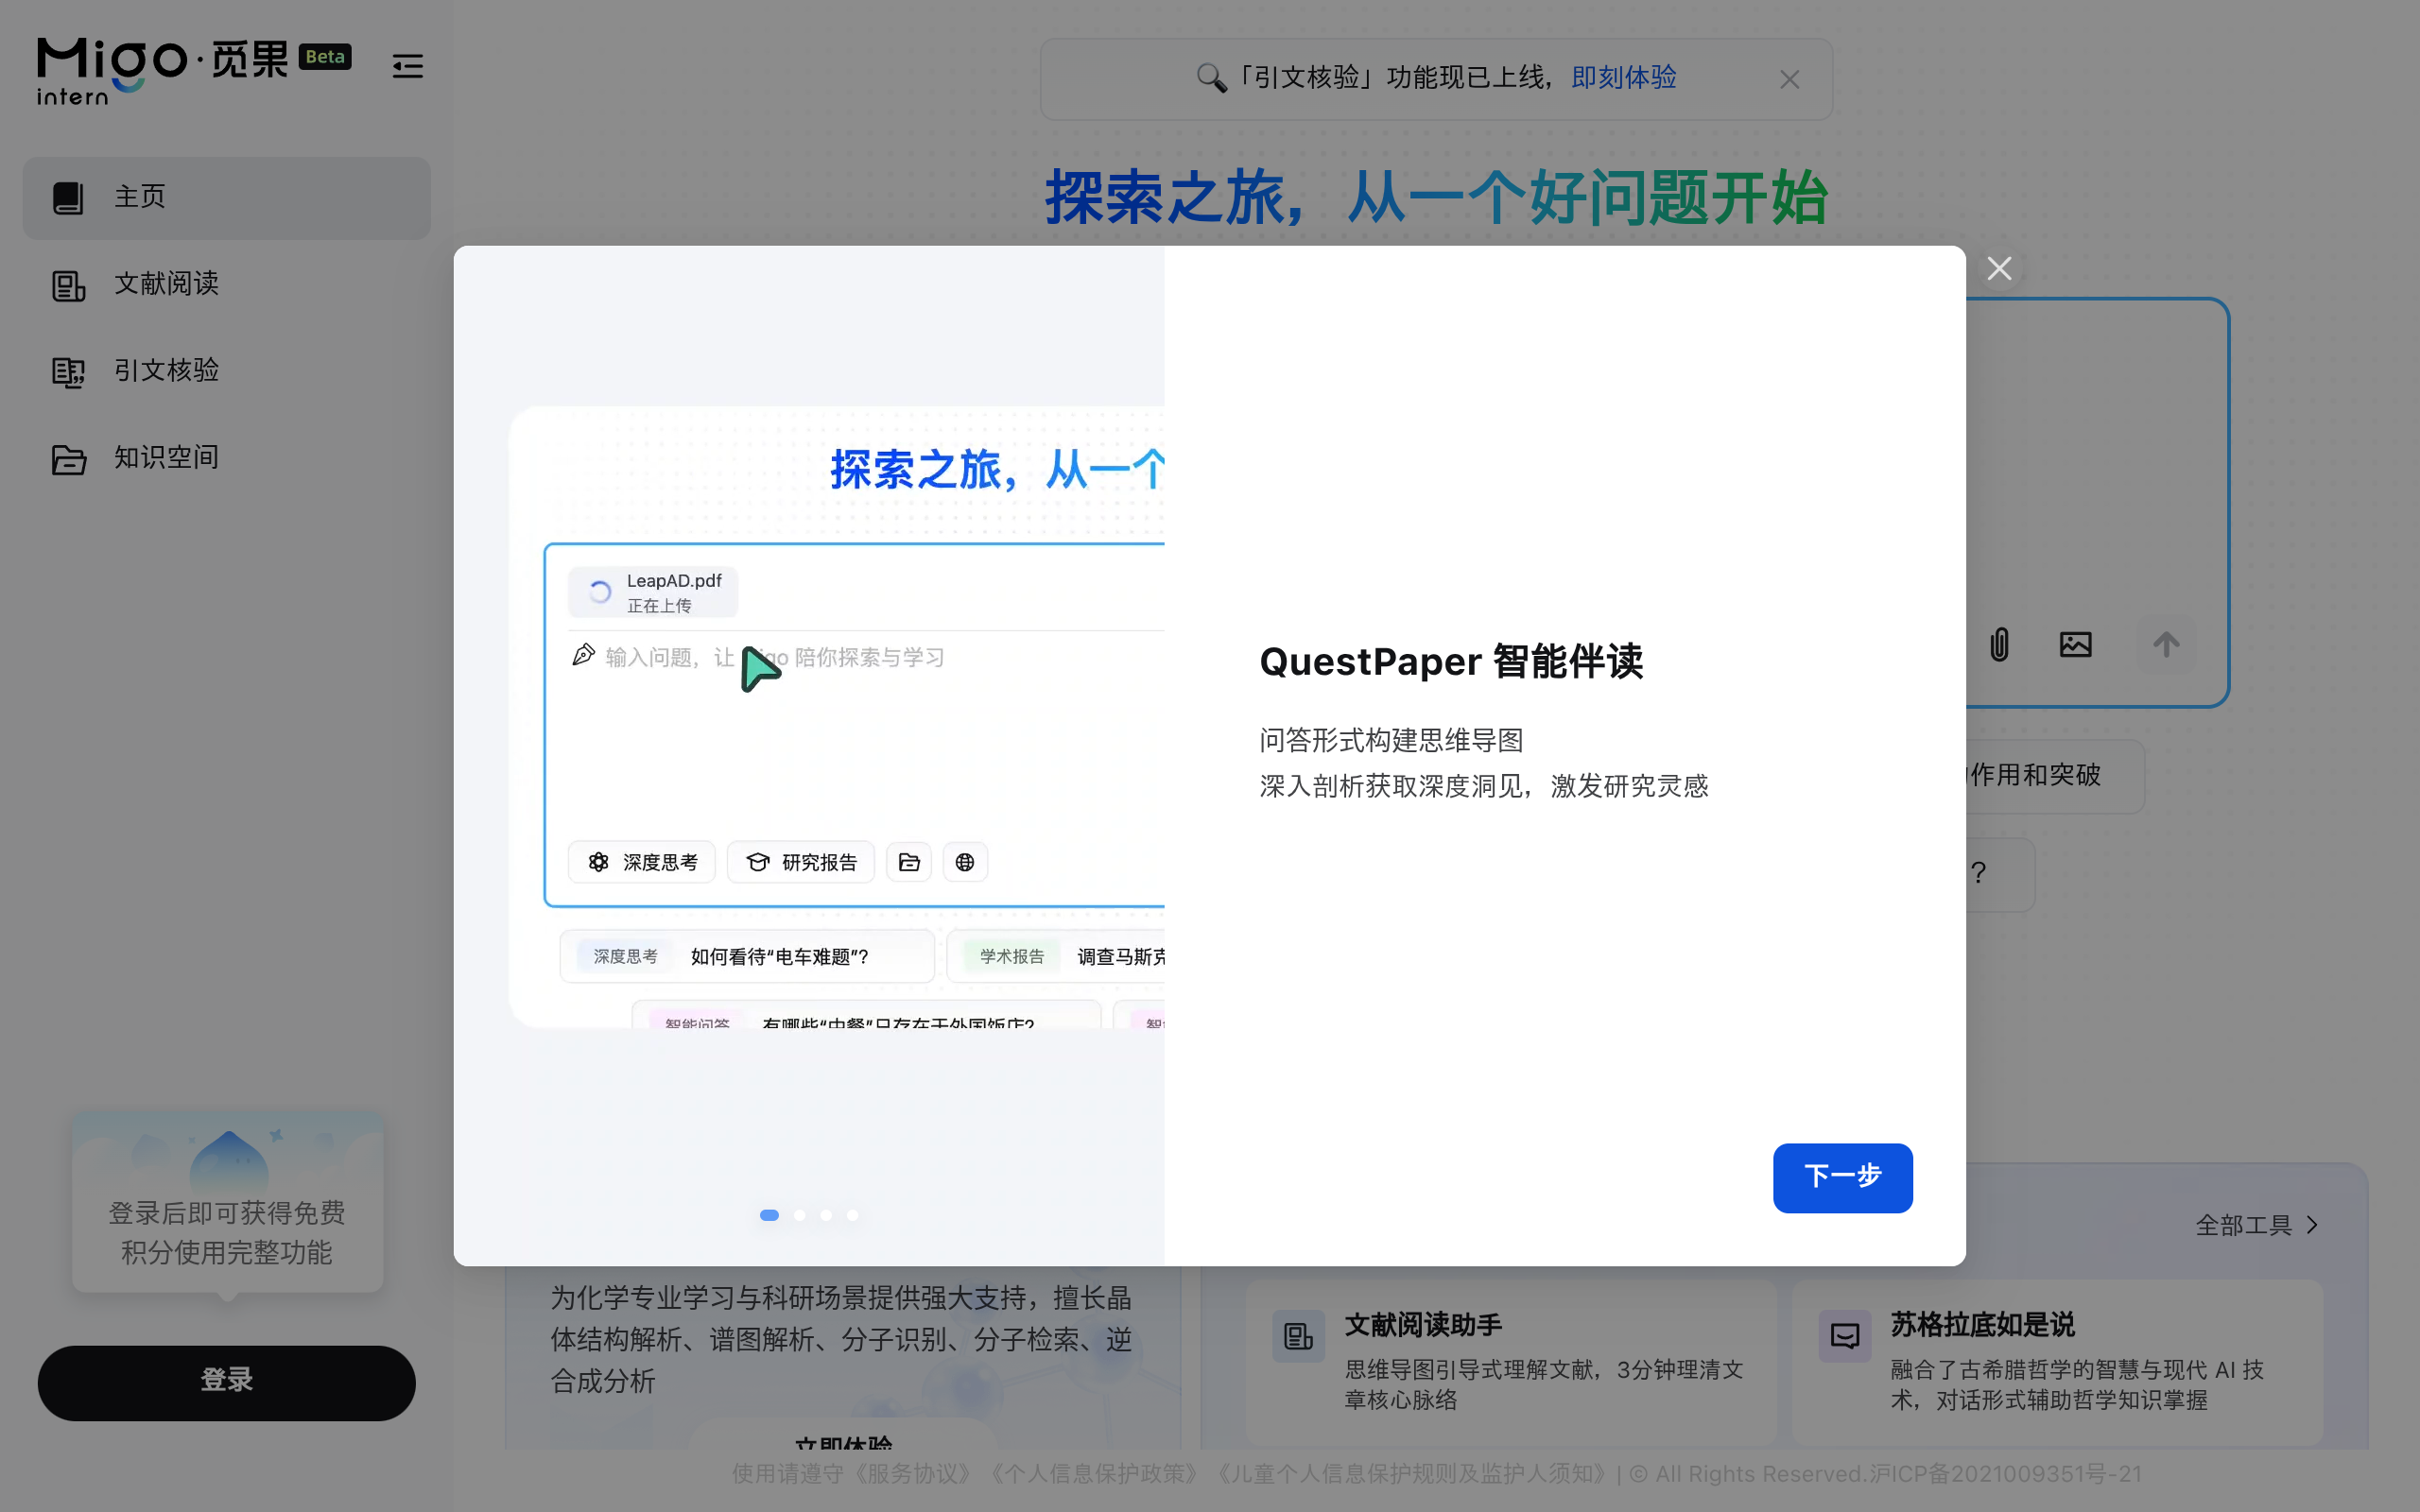
Task: Open the 苏格拉底如是说 tool card
Action: (2057, 1361)
